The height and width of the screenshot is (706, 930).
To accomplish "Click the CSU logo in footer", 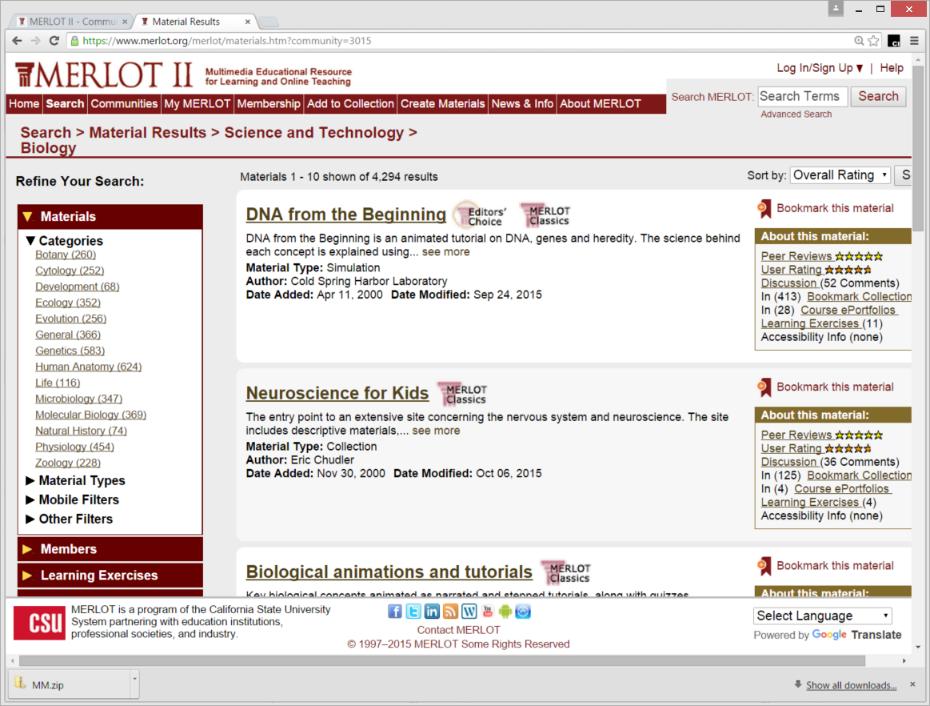I will point(39,623).
